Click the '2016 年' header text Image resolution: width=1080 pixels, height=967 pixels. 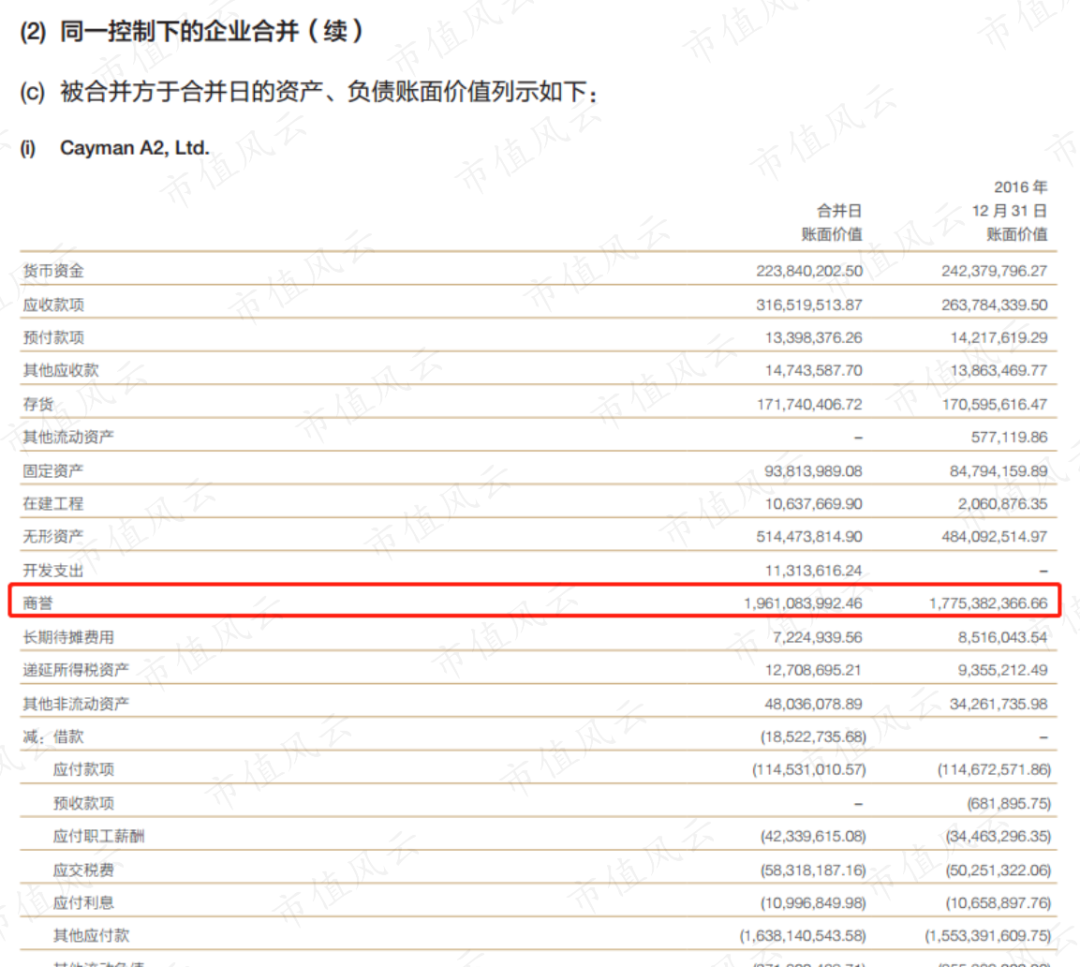[1020, 187]
